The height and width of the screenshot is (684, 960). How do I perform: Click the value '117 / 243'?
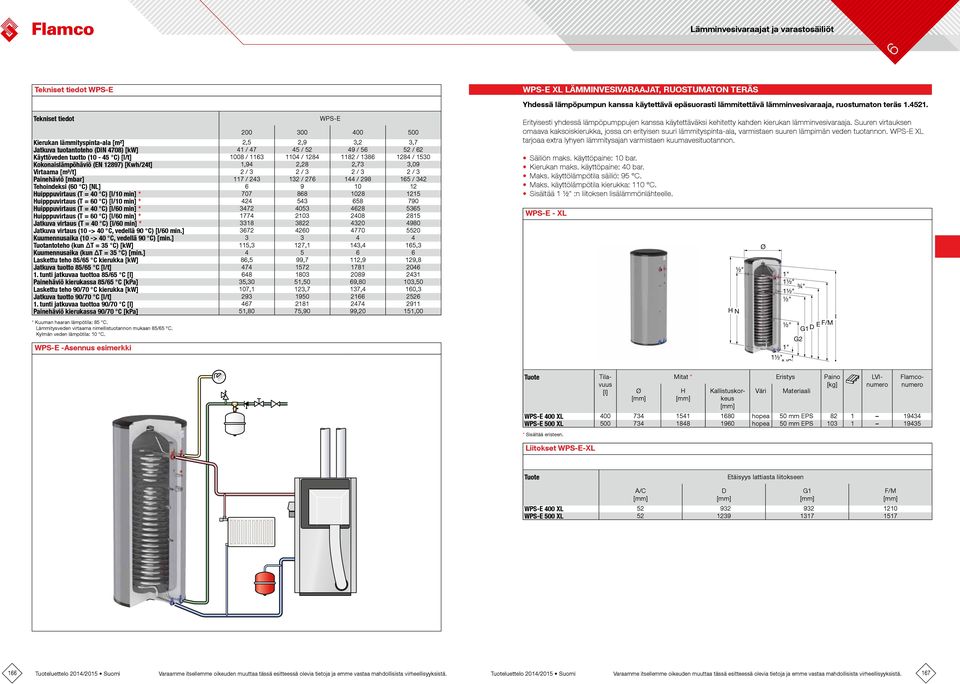[x=247, y=179]
